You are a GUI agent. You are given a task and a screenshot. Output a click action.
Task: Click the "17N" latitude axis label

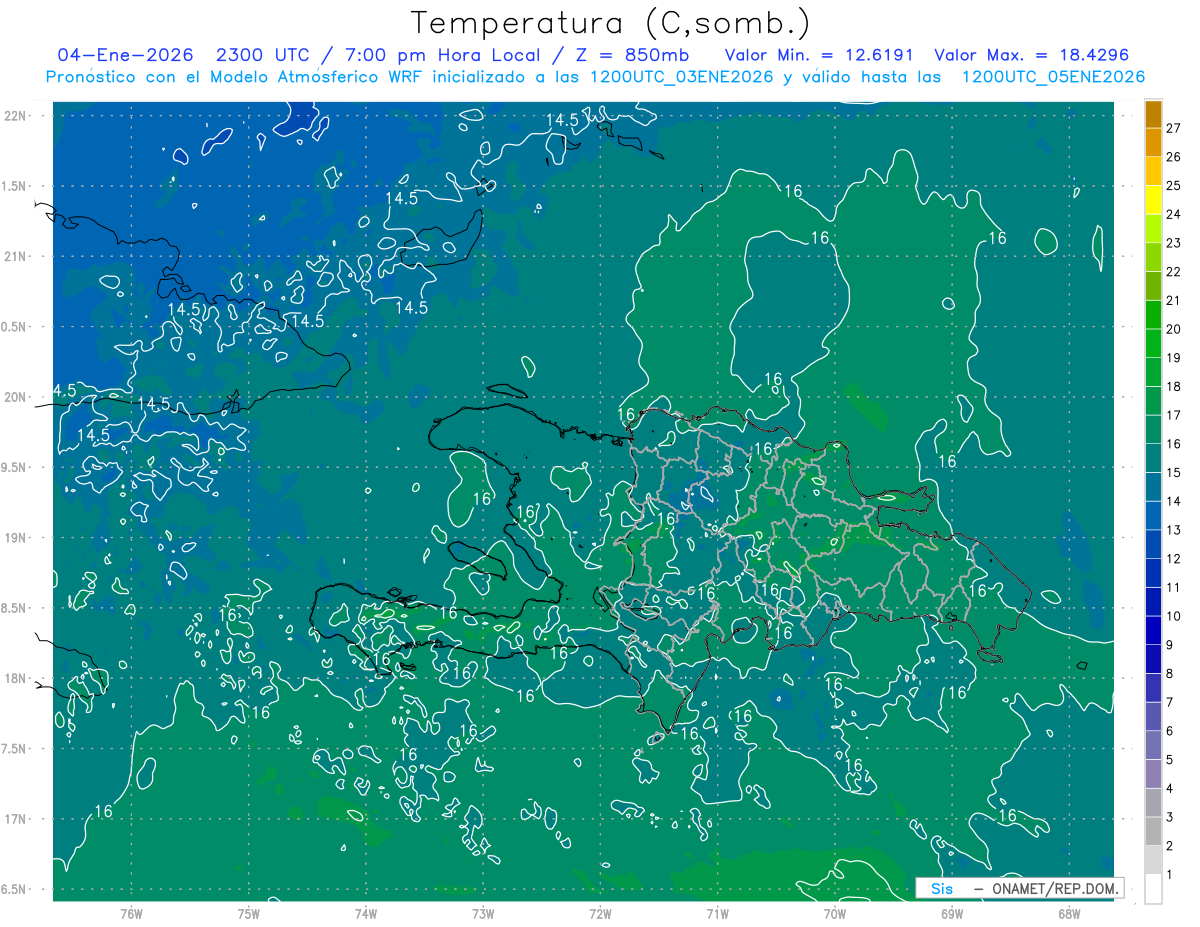pyautogui.click(x=17, y=819)
